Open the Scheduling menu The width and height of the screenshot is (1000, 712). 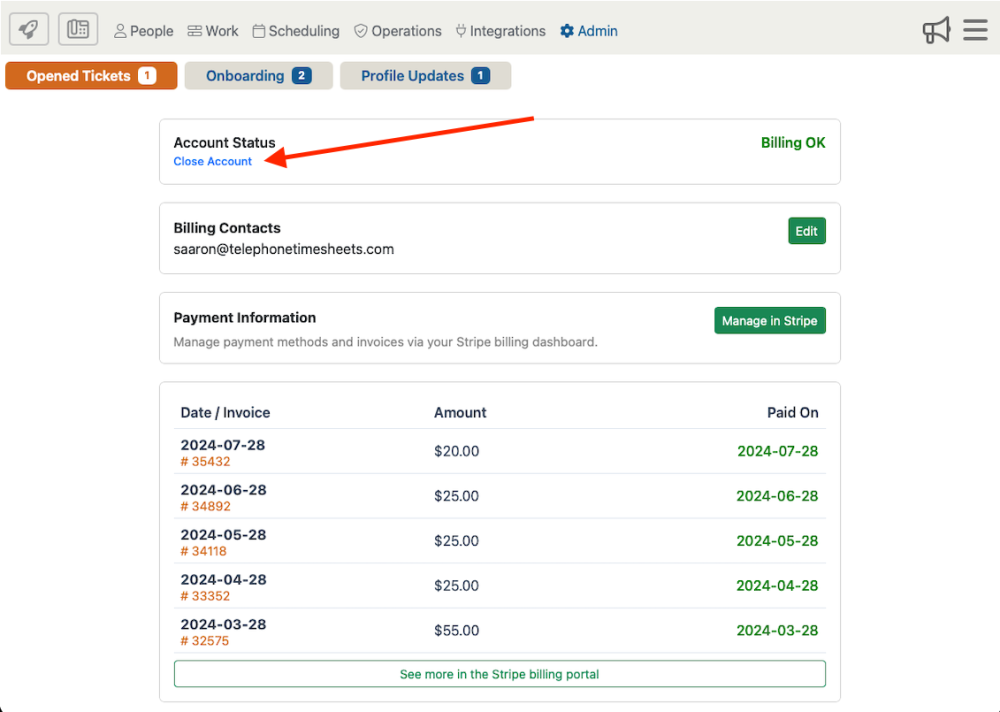point(296,31)
